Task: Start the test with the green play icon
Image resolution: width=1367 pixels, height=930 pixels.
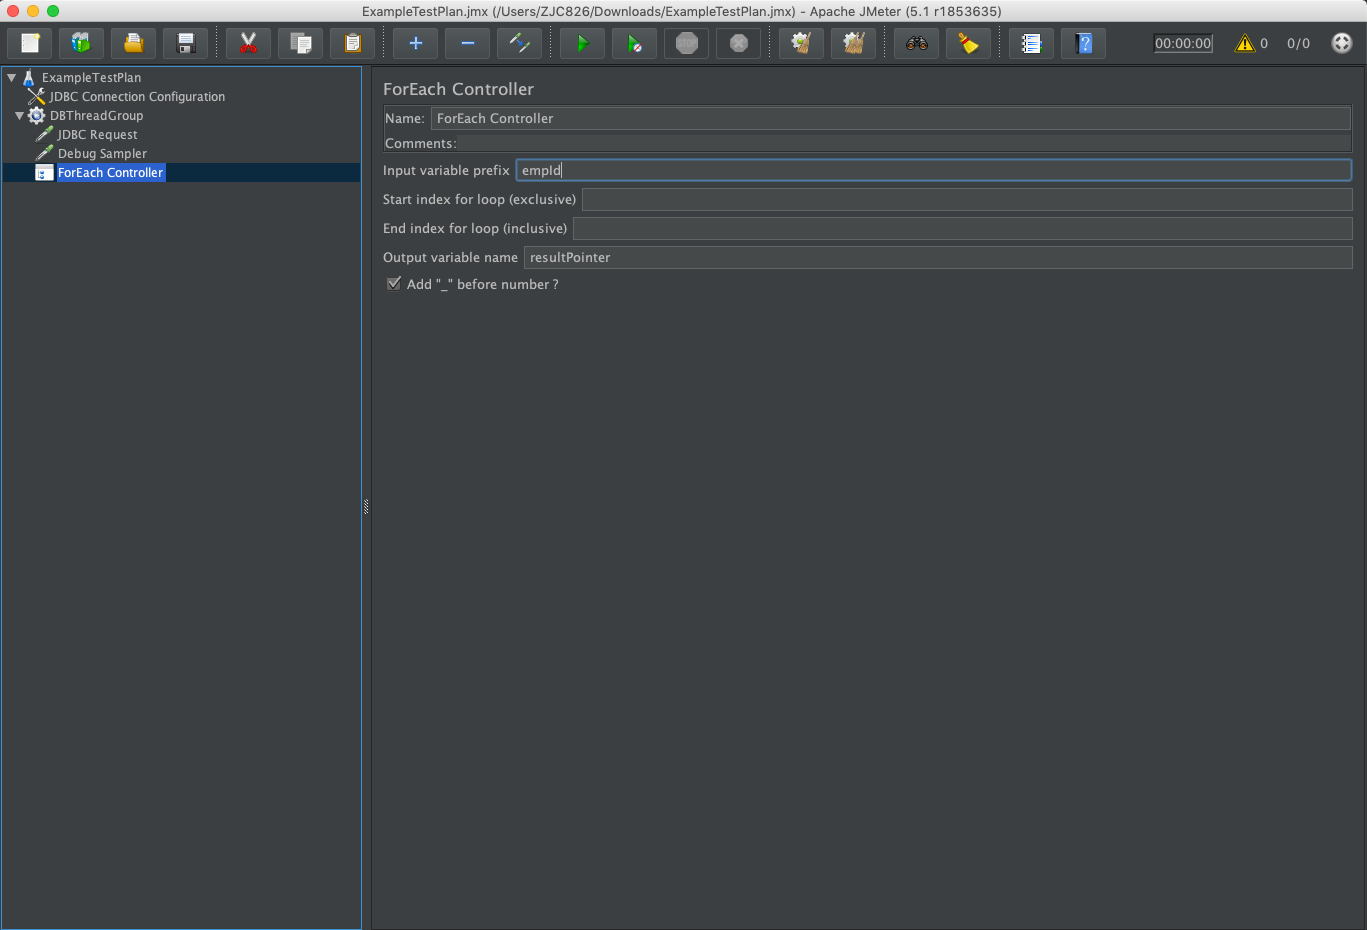Action: coord(583,43)
